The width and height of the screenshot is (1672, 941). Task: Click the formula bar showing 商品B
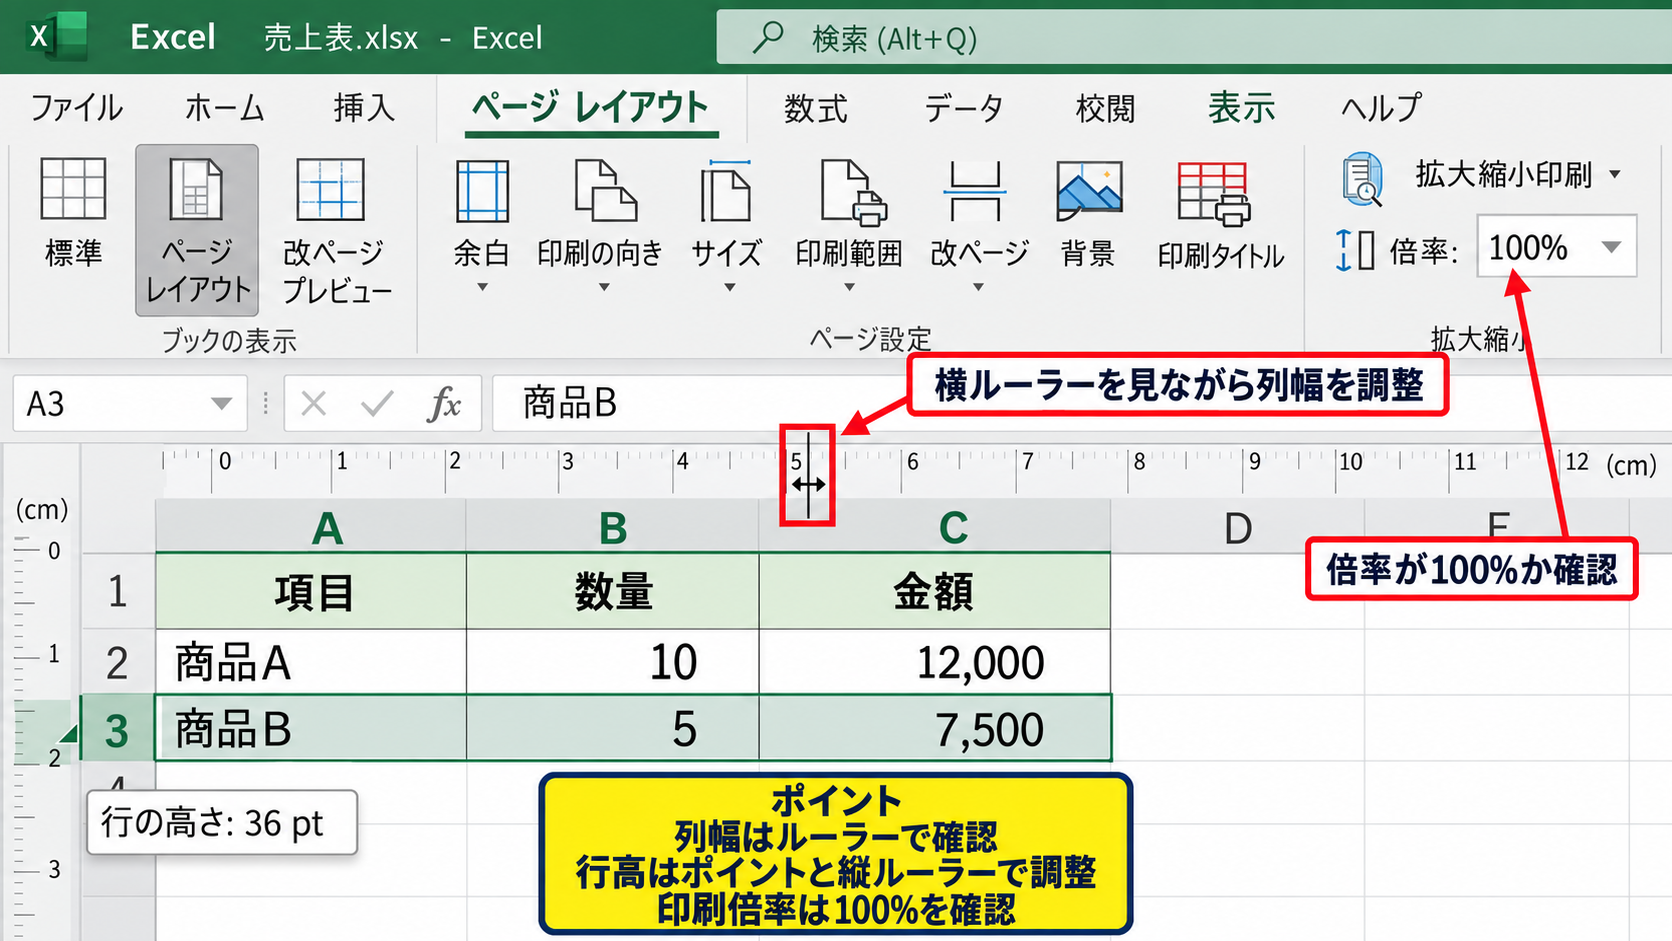[1082, 404]
